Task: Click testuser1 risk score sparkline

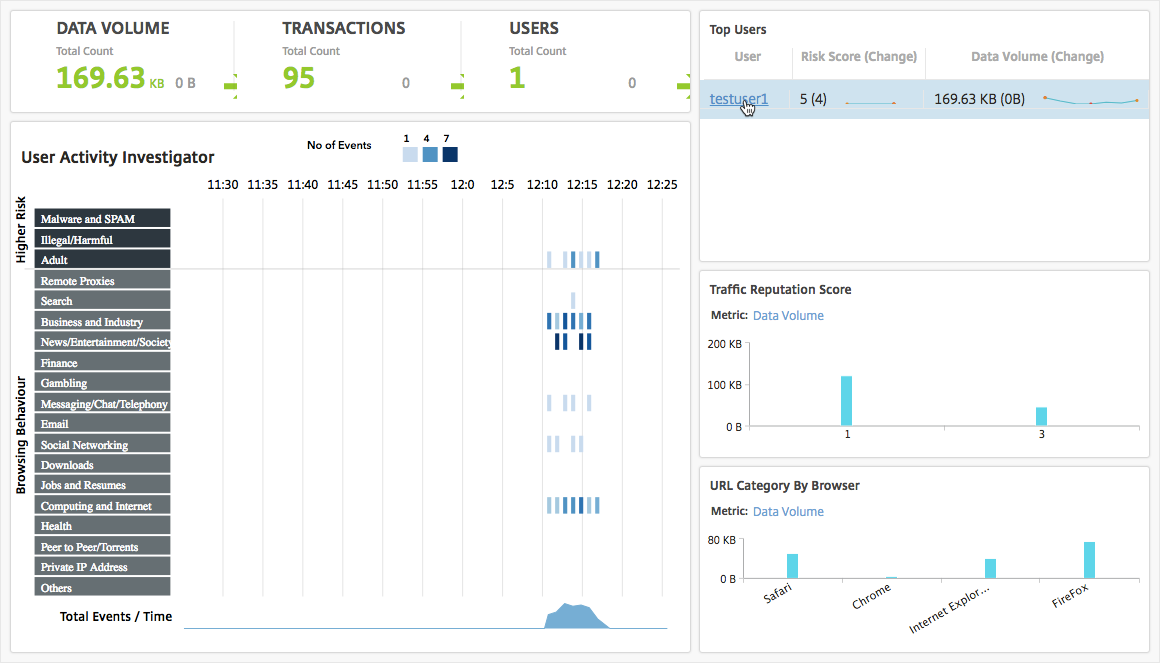Action: pos(870,102)
